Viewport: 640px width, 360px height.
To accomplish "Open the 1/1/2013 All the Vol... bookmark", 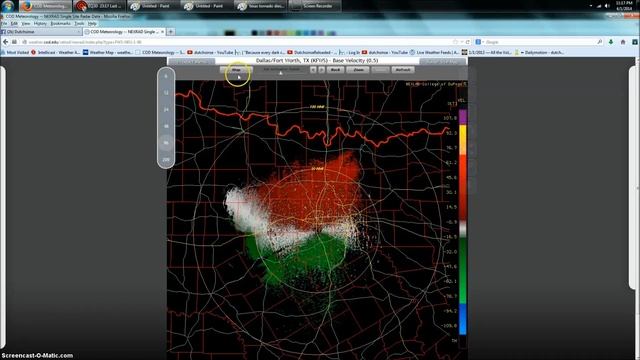I will [x=487, y=52].
